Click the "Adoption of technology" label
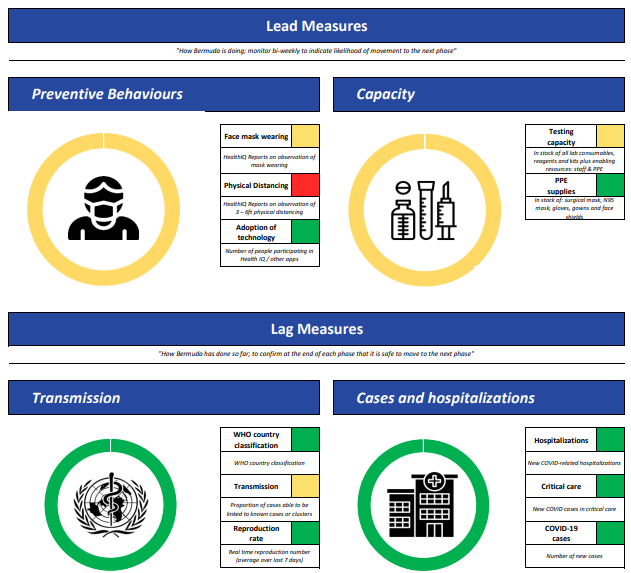The width and height of the screenshot is (631, 573). 256,232
